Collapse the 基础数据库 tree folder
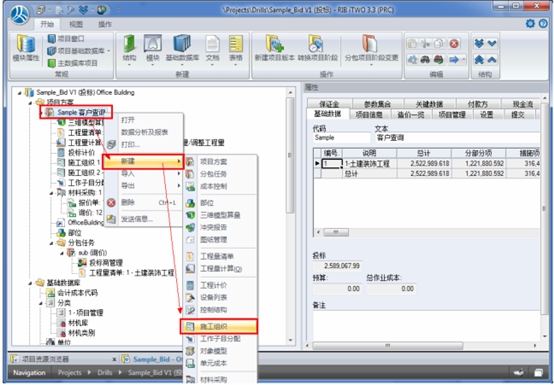Screen dimensions: 554x385 [30, 283]
